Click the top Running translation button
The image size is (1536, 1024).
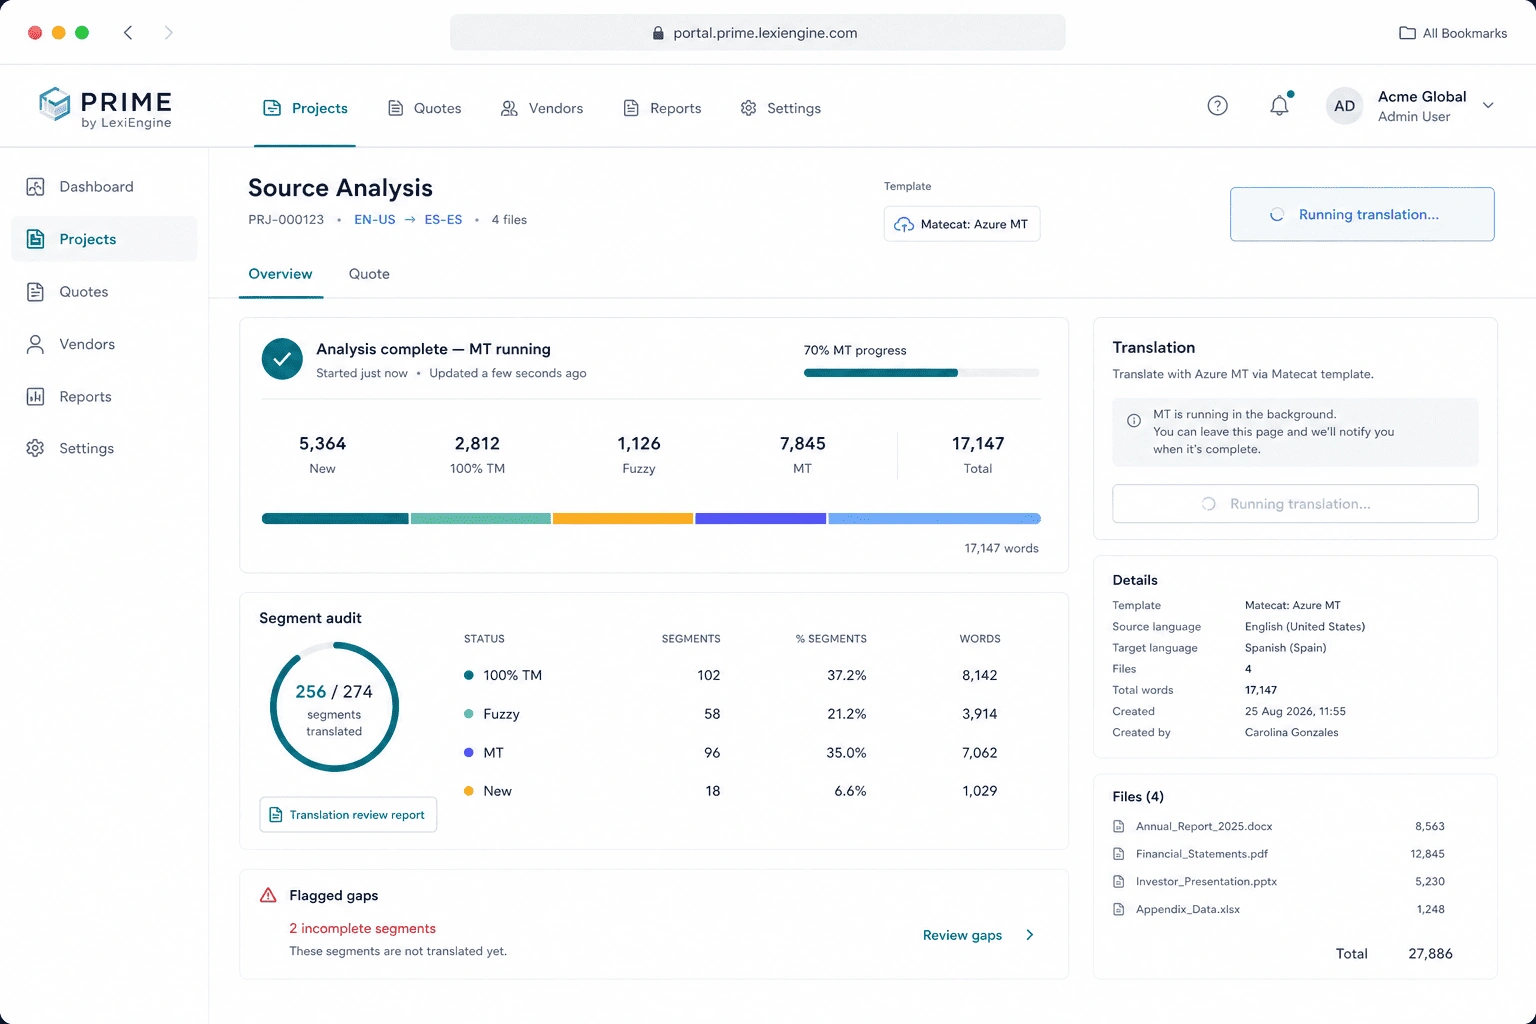click(1362, 214)
